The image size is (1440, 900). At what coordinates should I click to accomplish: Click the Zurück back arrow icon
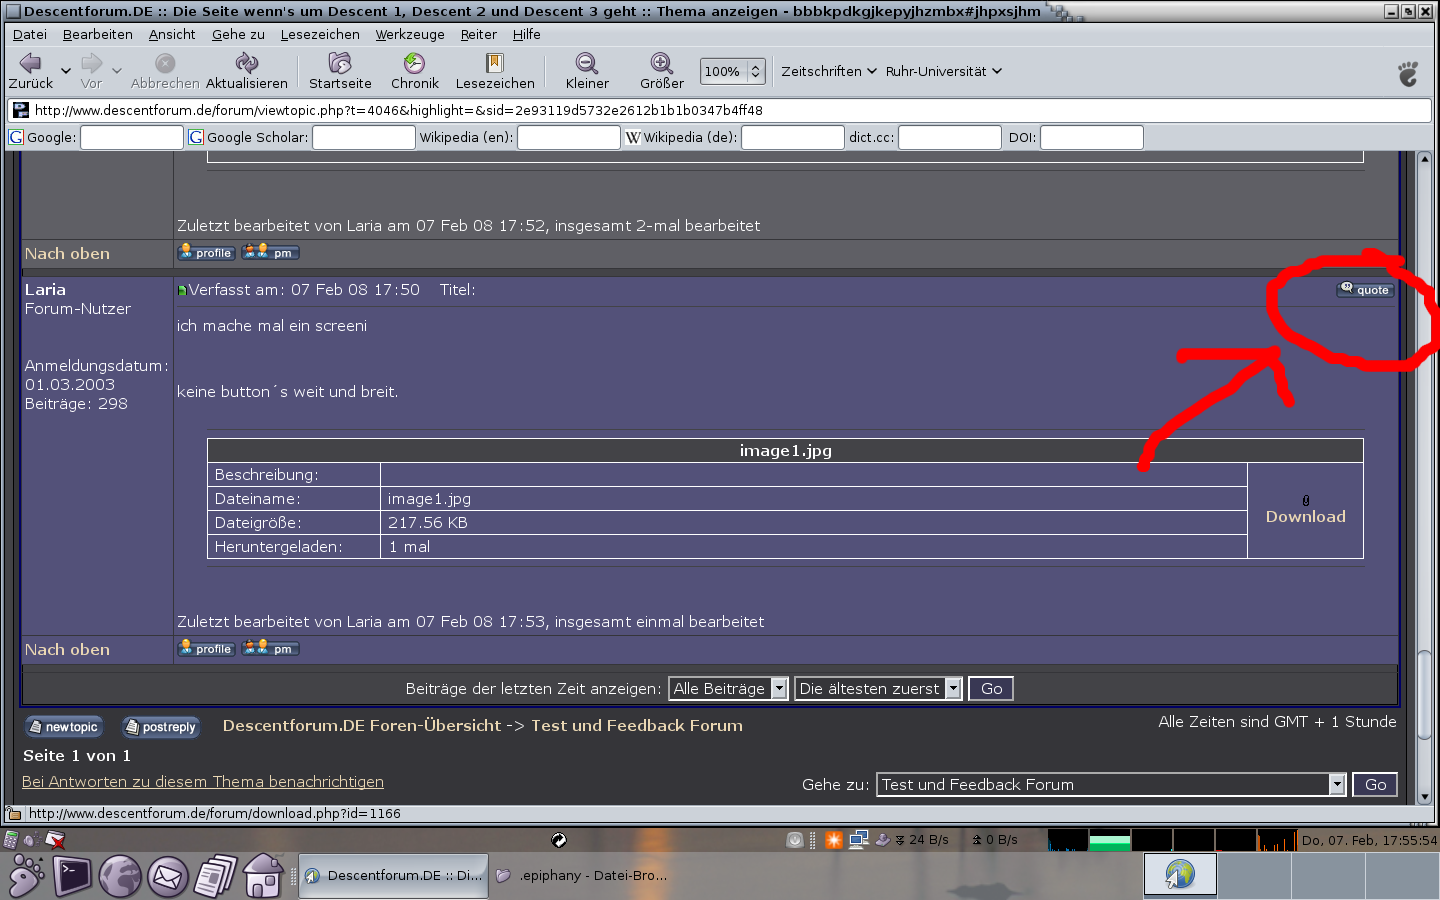point(30,64)
